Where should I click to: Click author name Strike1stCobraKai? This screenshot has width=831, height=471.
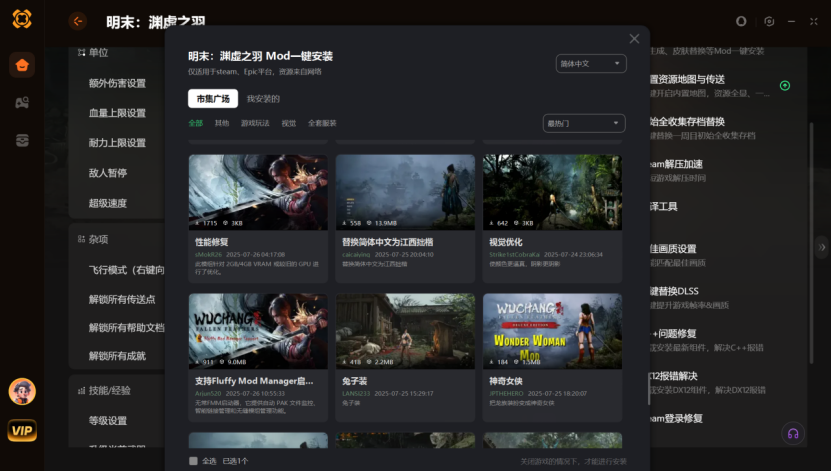(x=515, y=255)
